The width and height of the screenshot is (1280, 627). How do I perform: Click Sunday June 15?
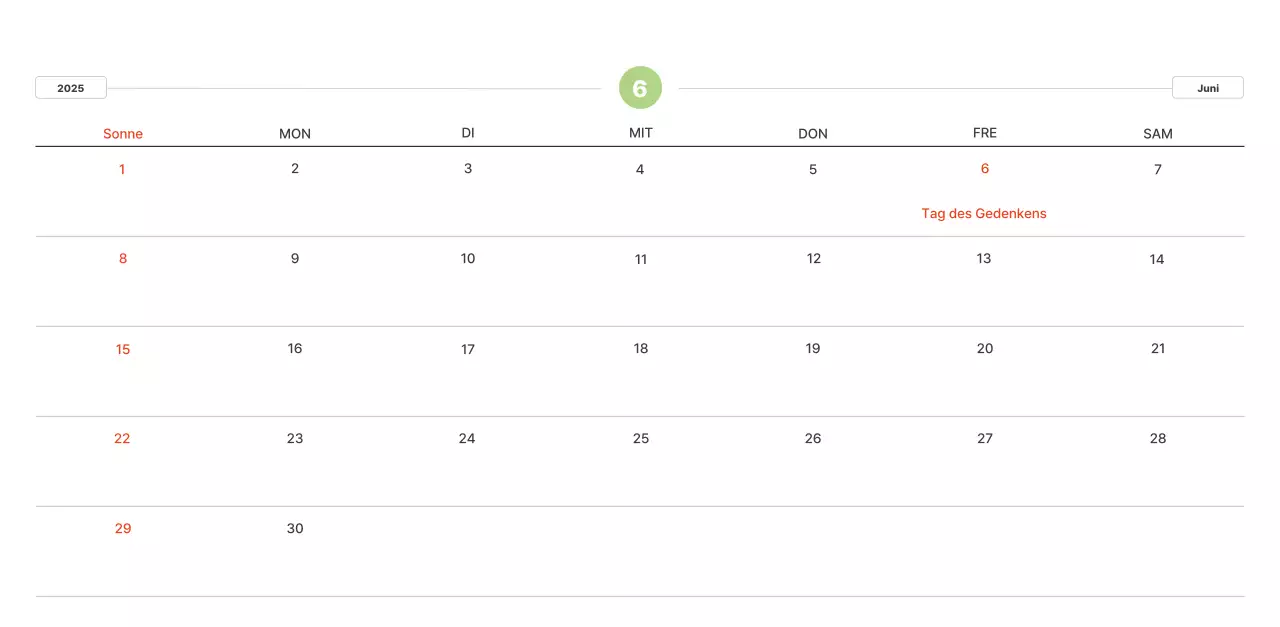pyautogui.click(x=123, y=349)
